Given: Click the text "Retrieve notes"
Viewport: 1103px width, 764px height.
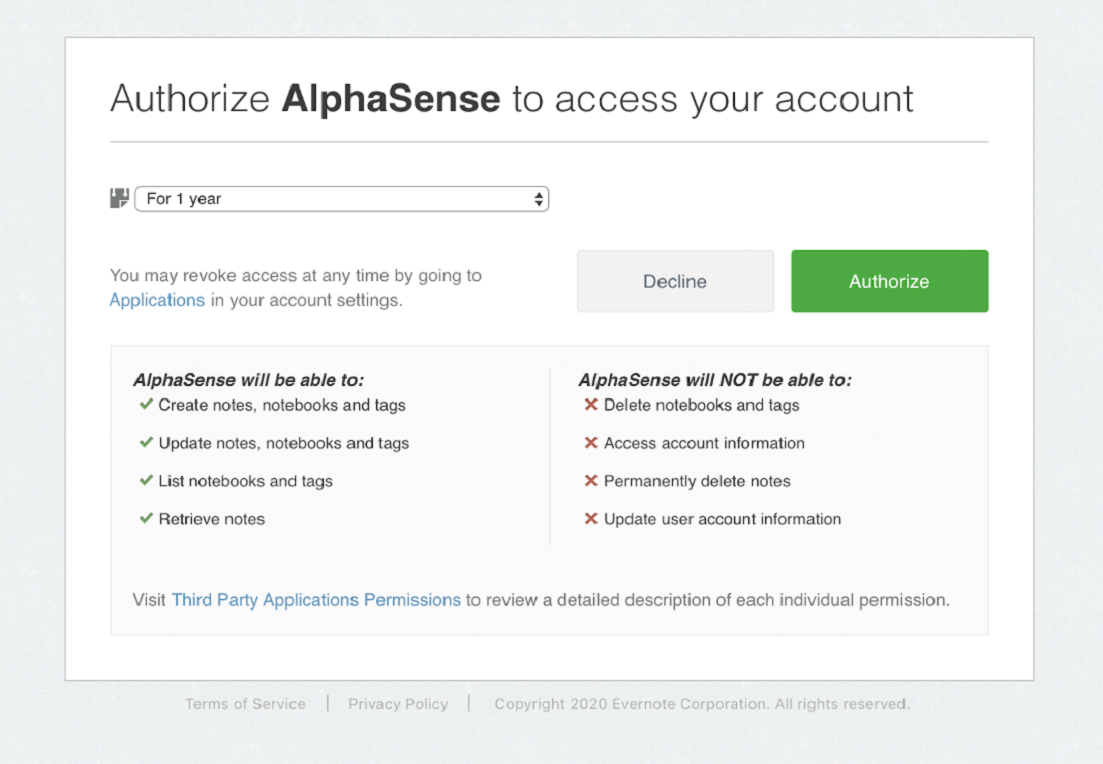Looking at the screenshot, I should [212, 519].
